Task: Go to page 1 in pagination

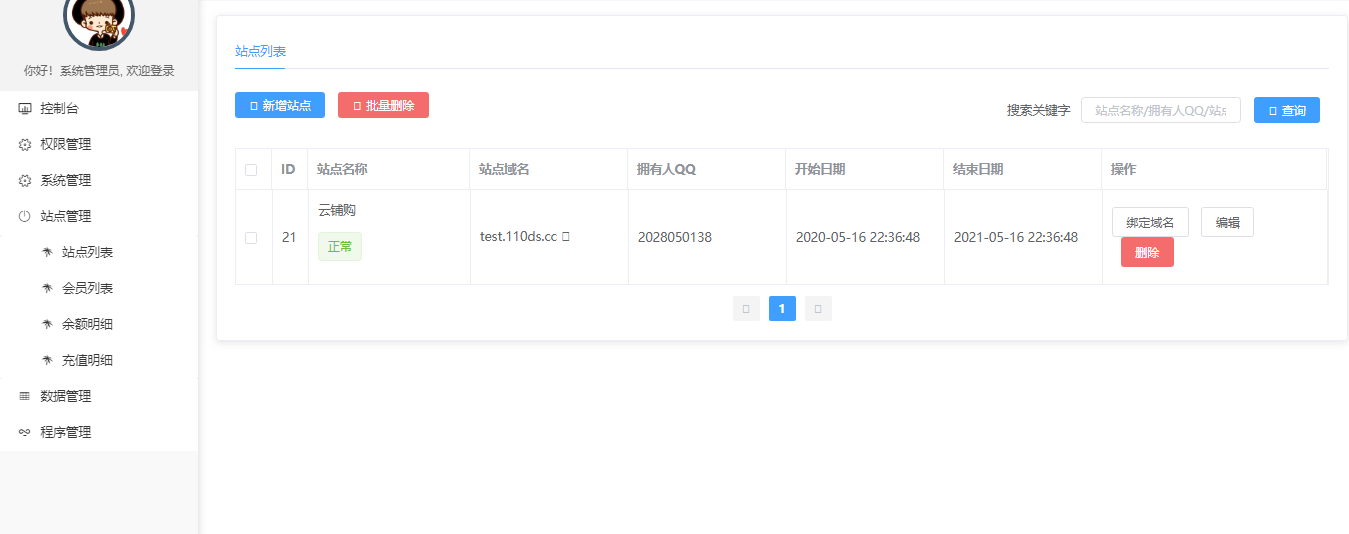Action: 782,309
